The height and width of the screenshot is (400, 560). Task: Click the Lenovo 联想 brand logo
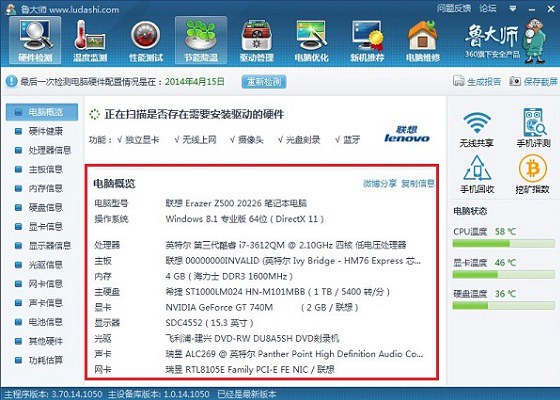(407, 134)
